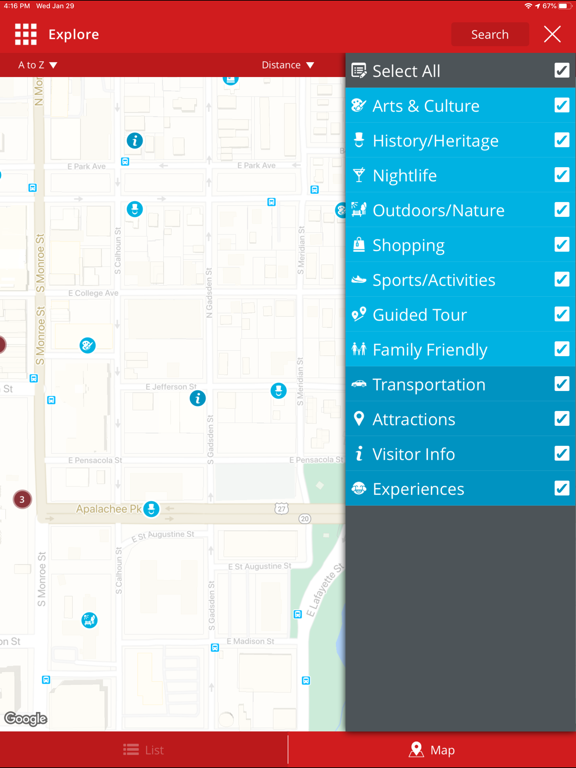Close the filter panel with the X icon
This screenshot has height=768, width=576.
(552, 34)
